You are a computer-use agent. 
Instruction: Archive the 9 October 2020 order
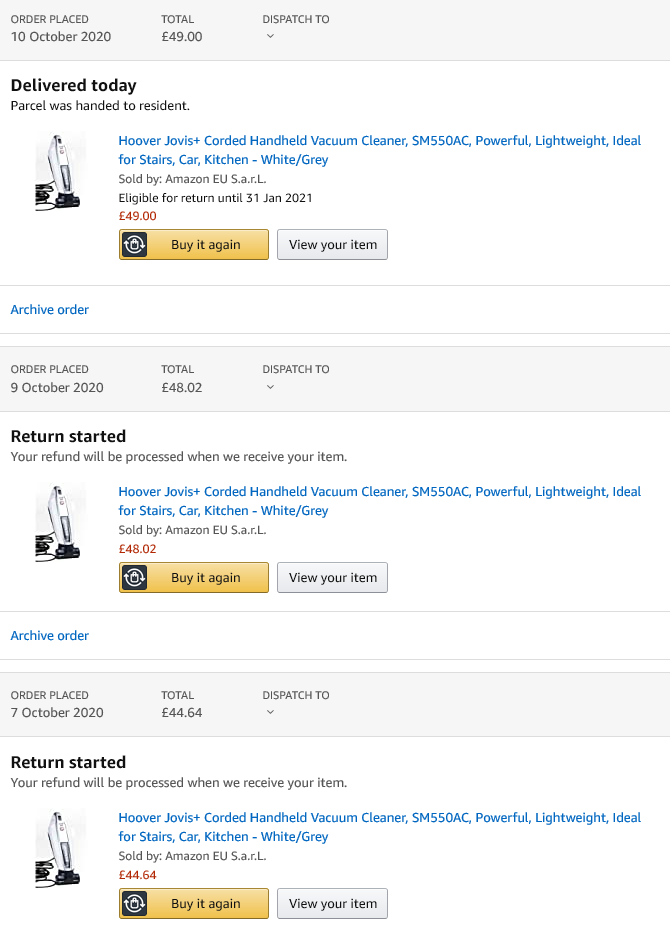pos(50,636)
